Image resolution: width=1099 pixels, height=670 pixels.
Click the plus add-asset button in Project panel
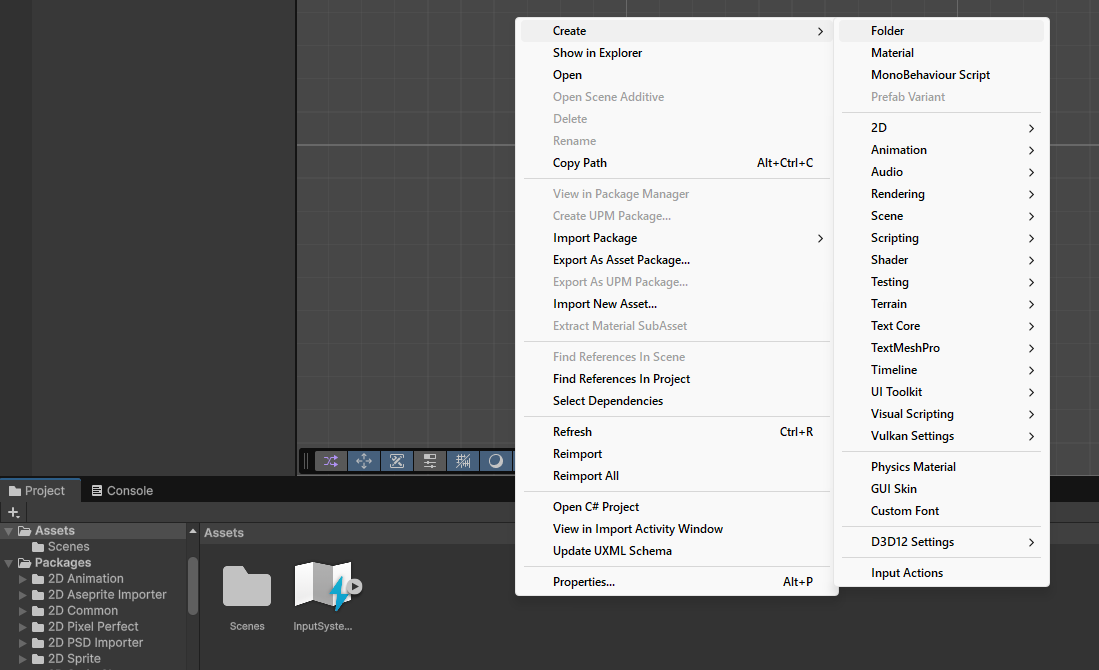[13, 512]
